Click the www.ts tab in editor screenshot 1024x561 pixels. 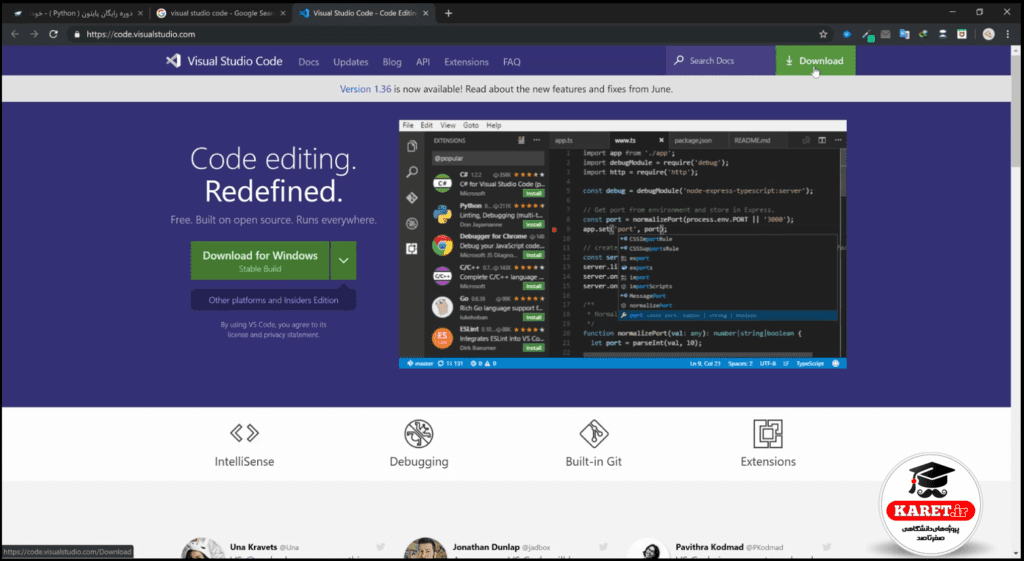coord(625,140)
